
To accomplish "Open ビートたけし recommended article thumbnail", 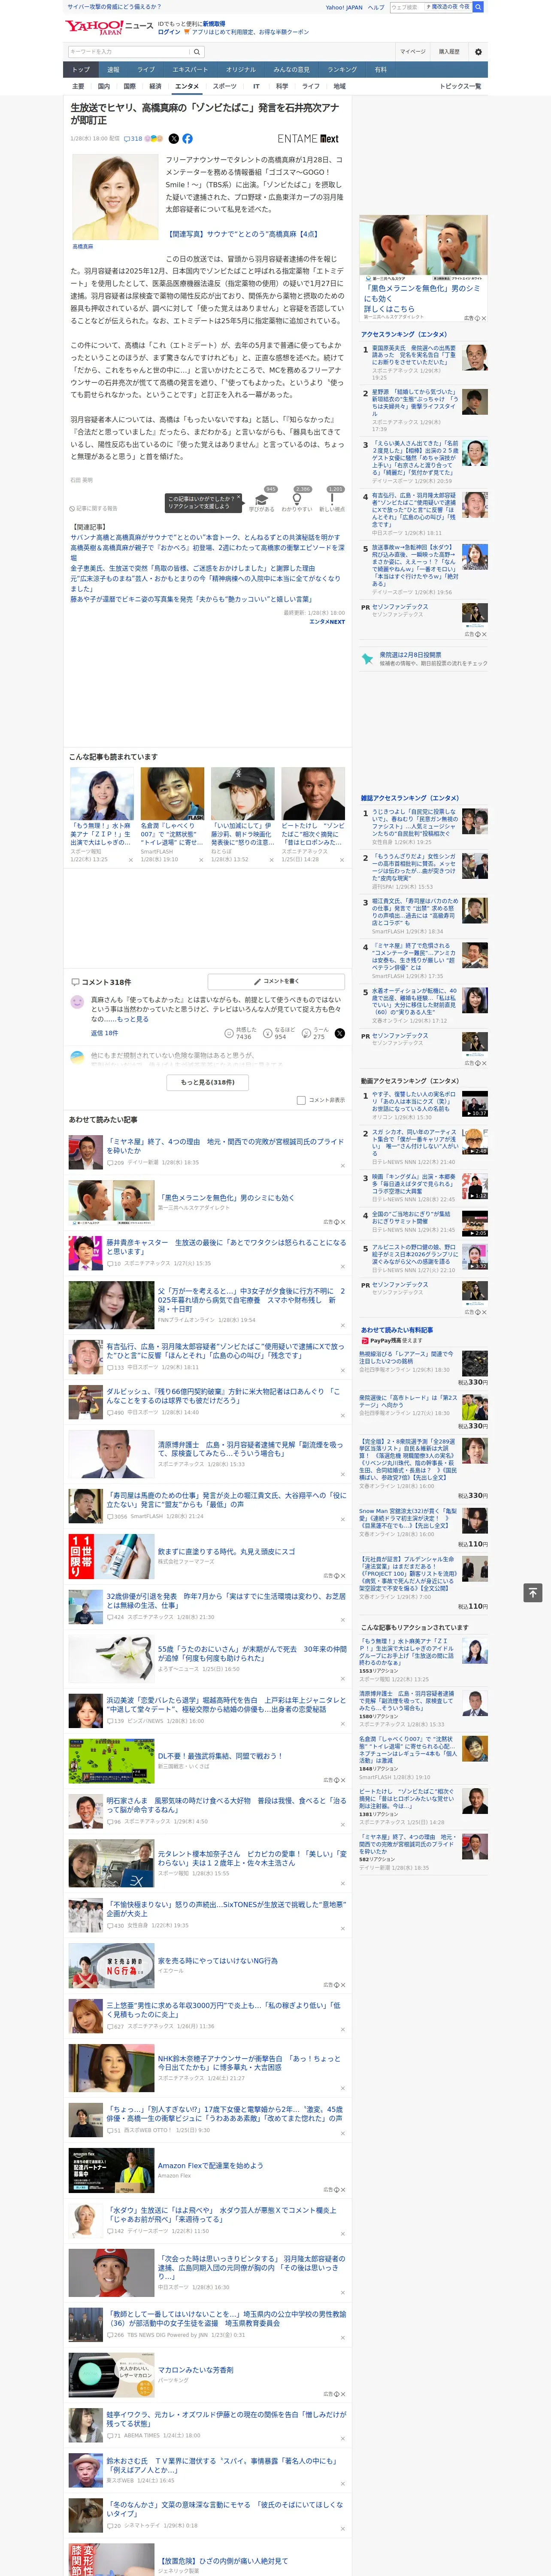I will point(313,794).
